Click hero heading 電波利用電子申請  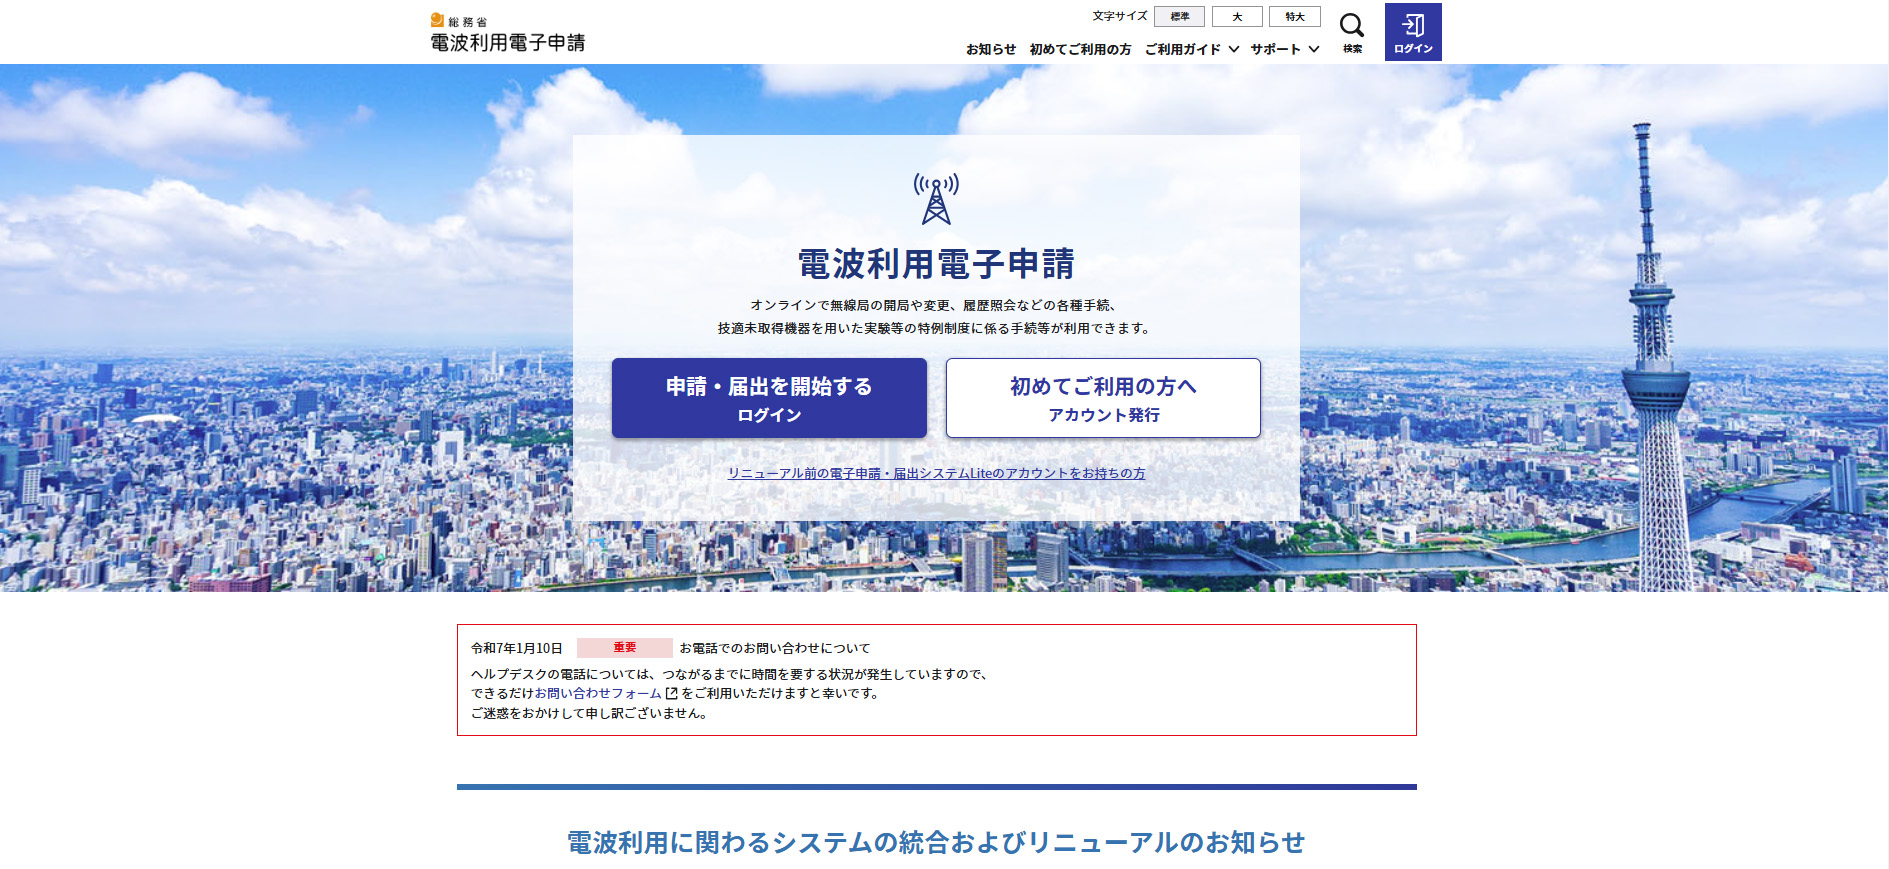tap(936, 264)
